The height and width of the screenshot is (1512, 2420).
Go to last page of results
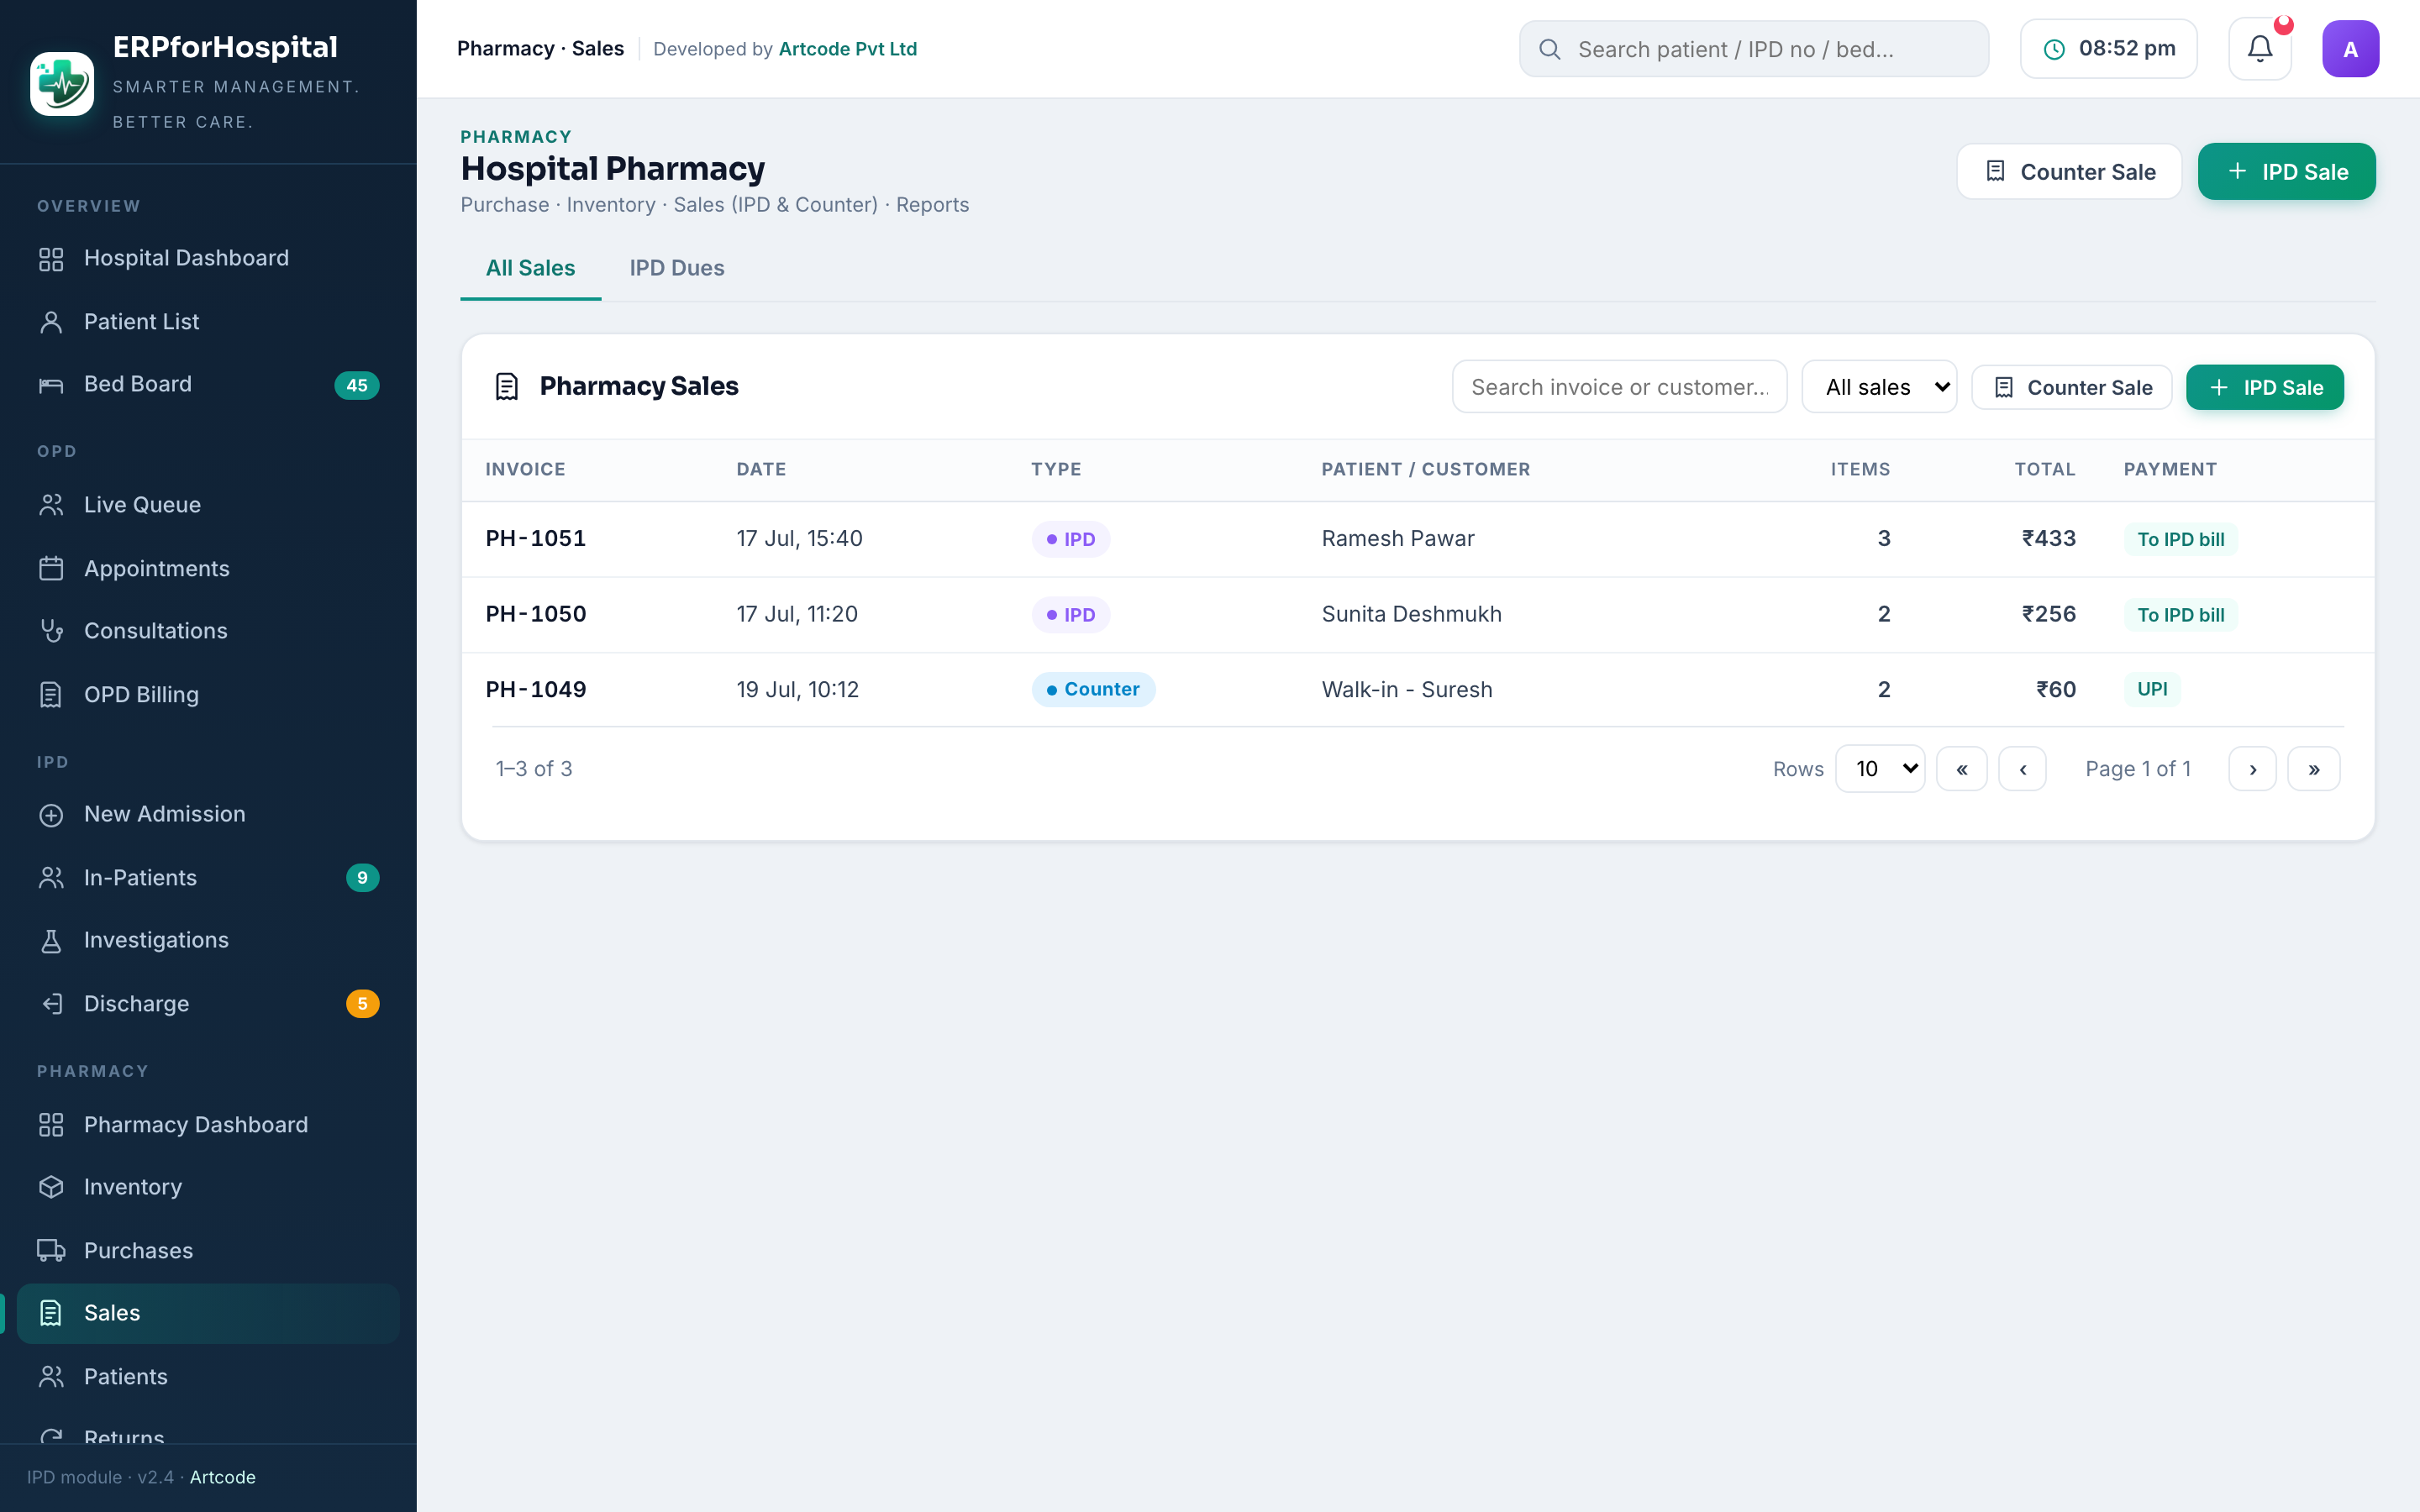[2314, 769]
